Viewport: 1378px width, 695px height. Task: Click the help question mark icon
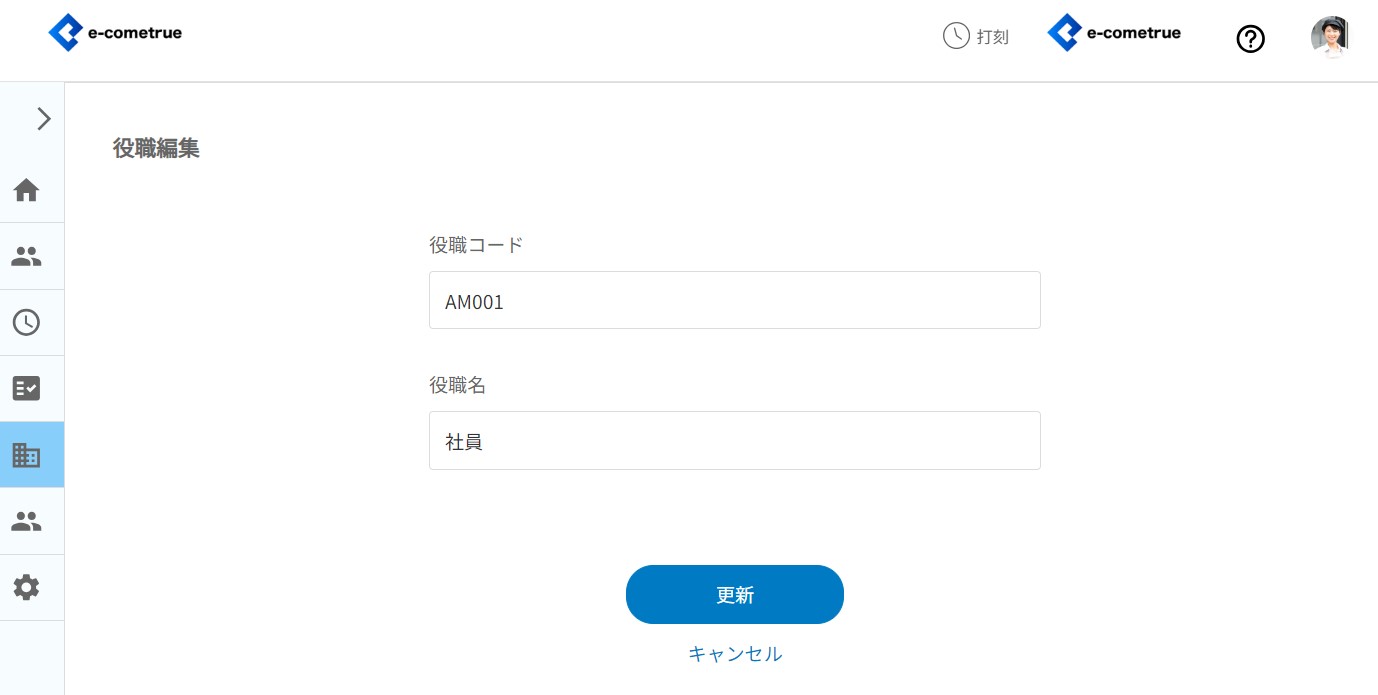(1251, 39)
